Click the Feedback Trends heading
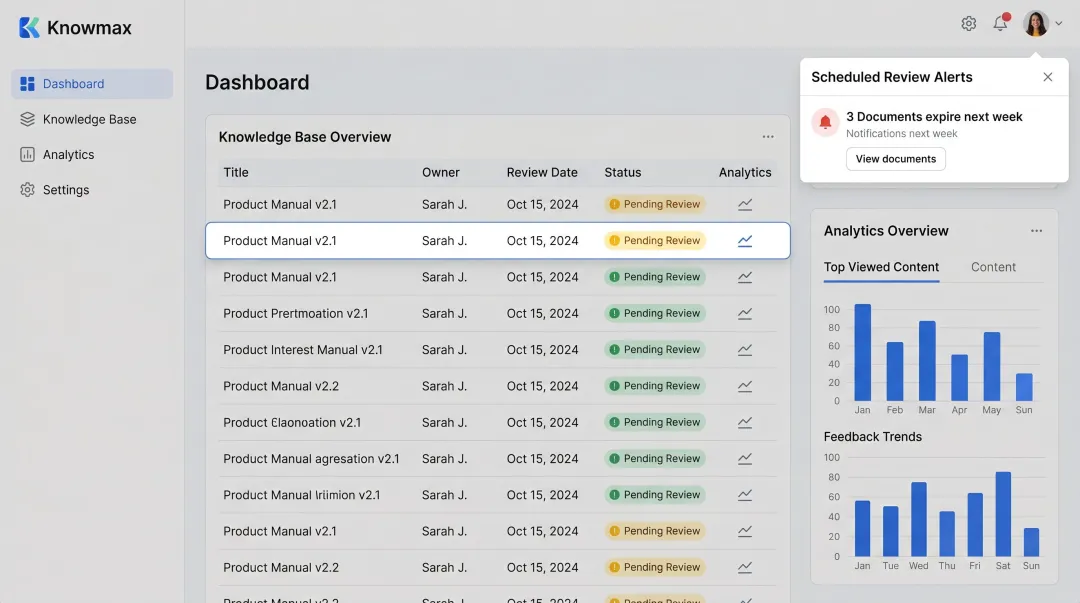This screenshot has width=1080, height=603. click(873, 437)
